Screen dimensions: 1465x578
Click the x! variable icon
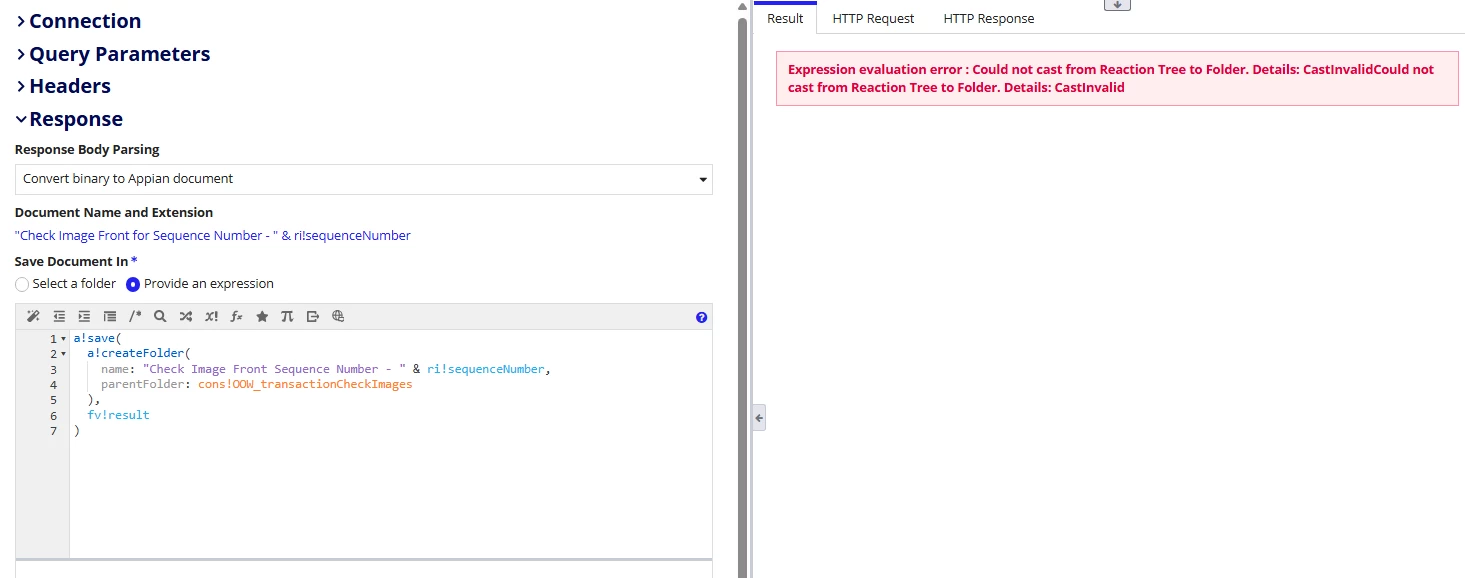[x=211, y=316]
